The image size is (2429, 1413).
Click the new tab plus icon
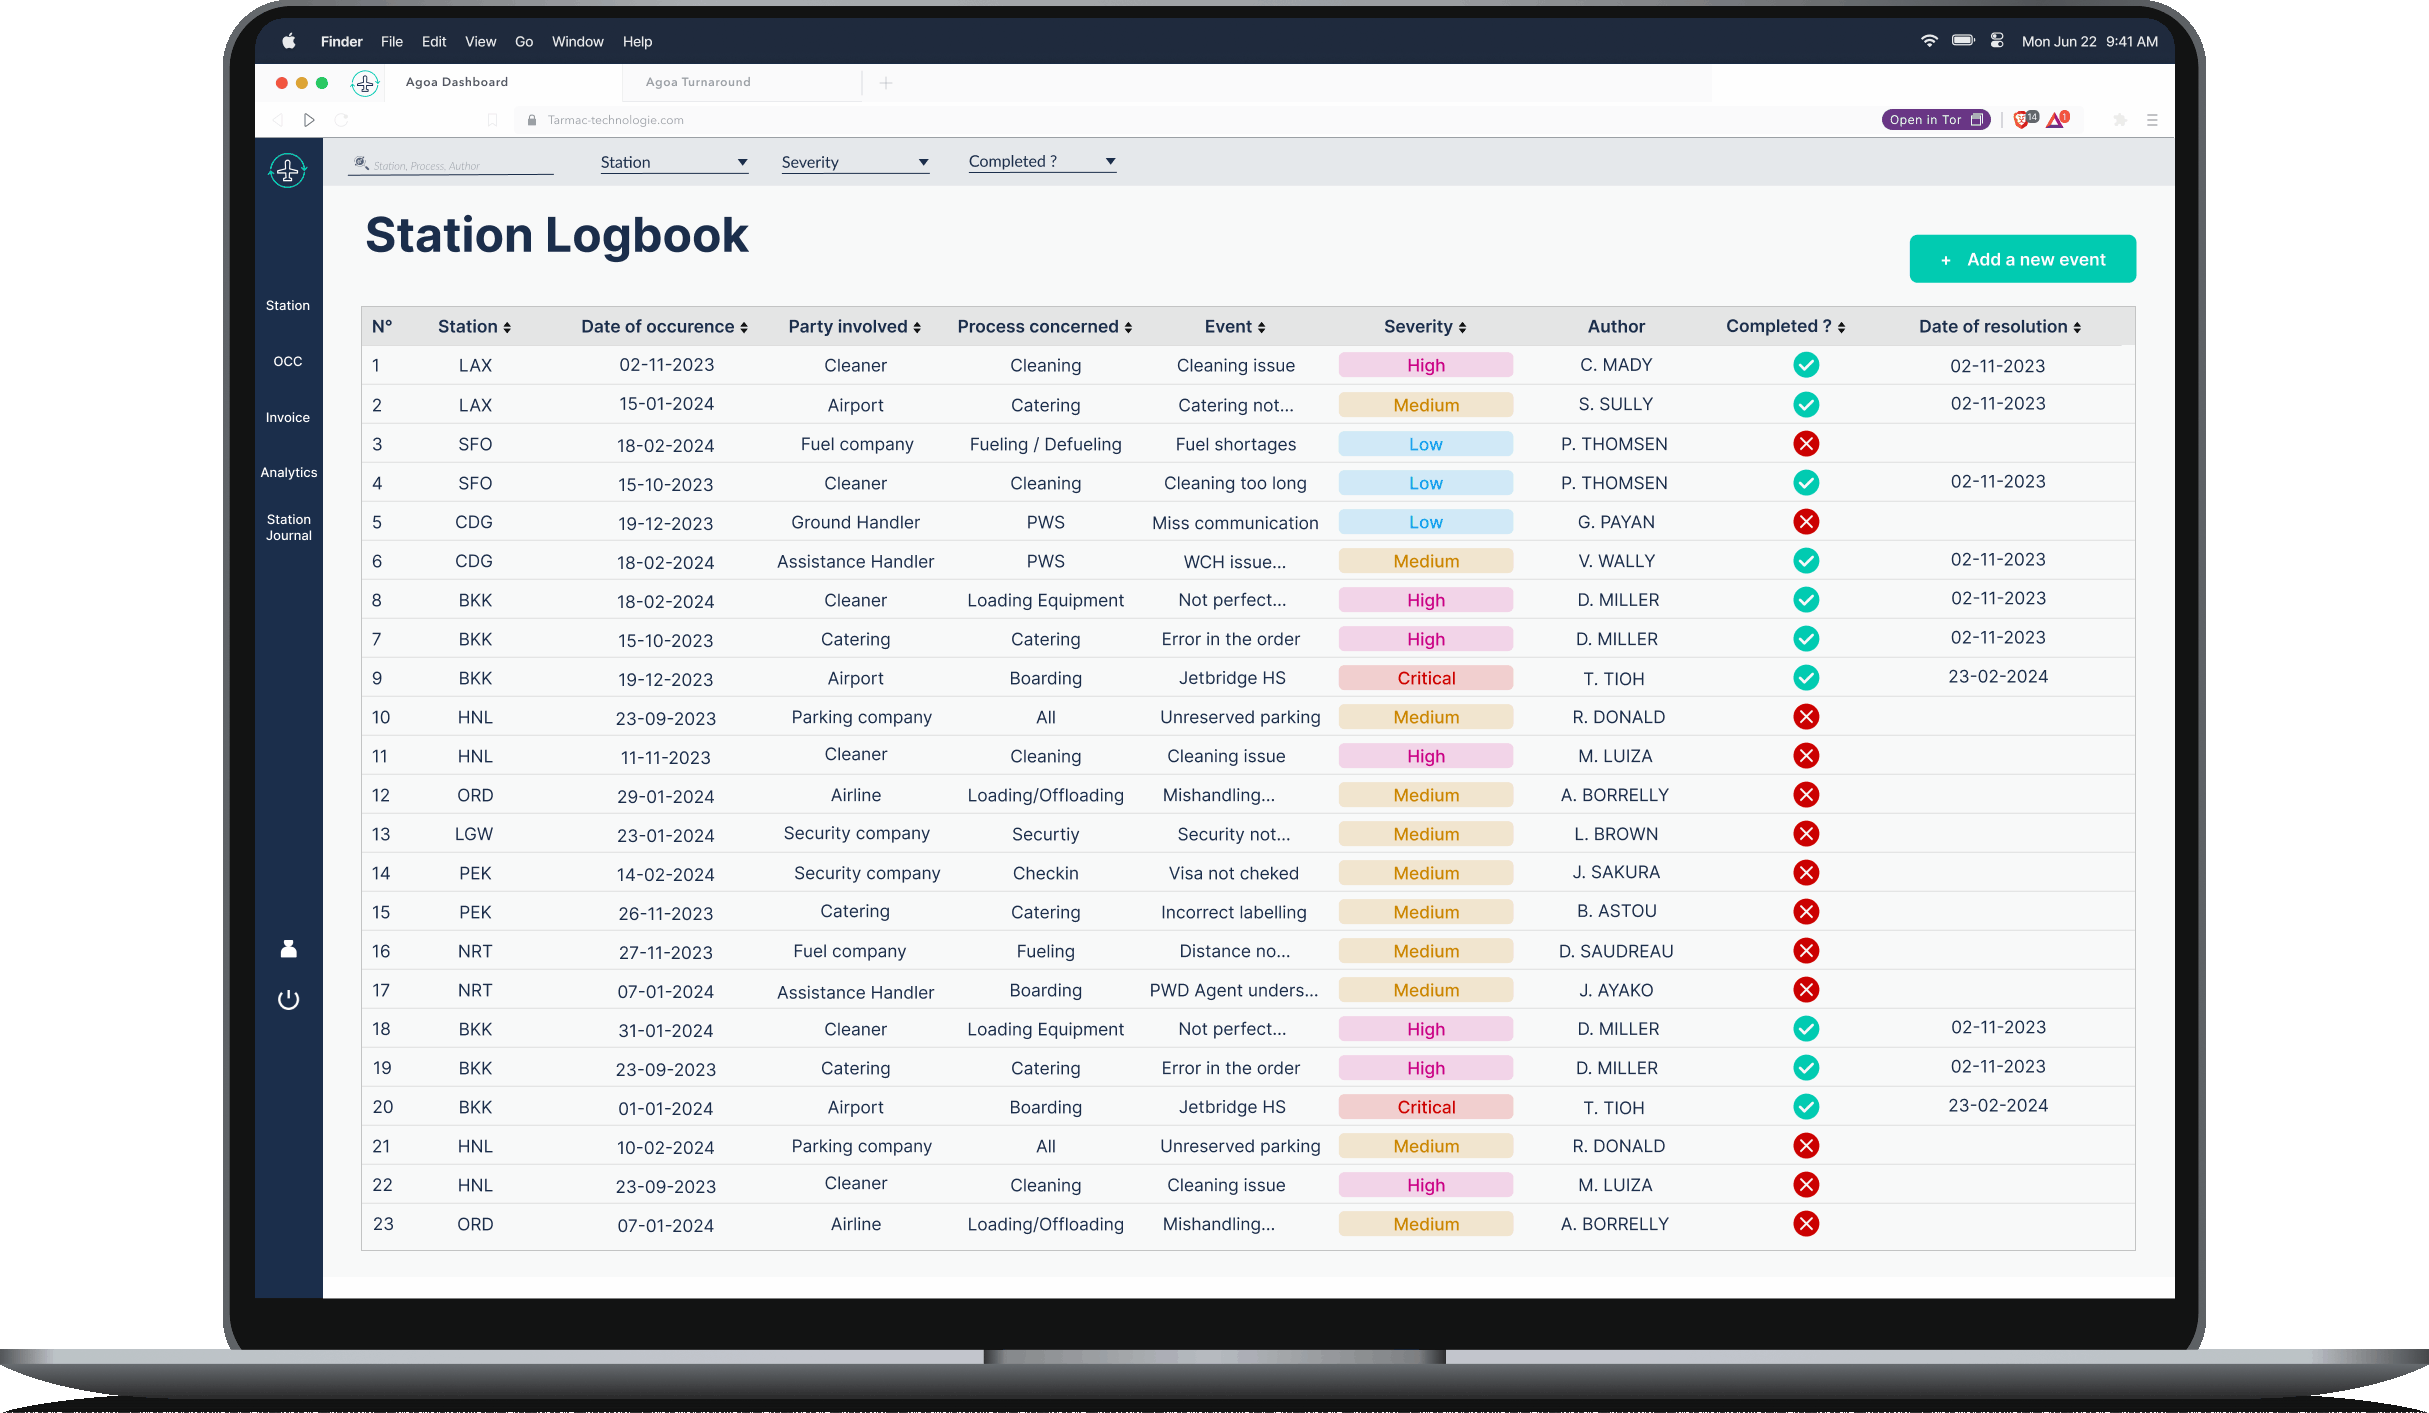pos(885,83)
